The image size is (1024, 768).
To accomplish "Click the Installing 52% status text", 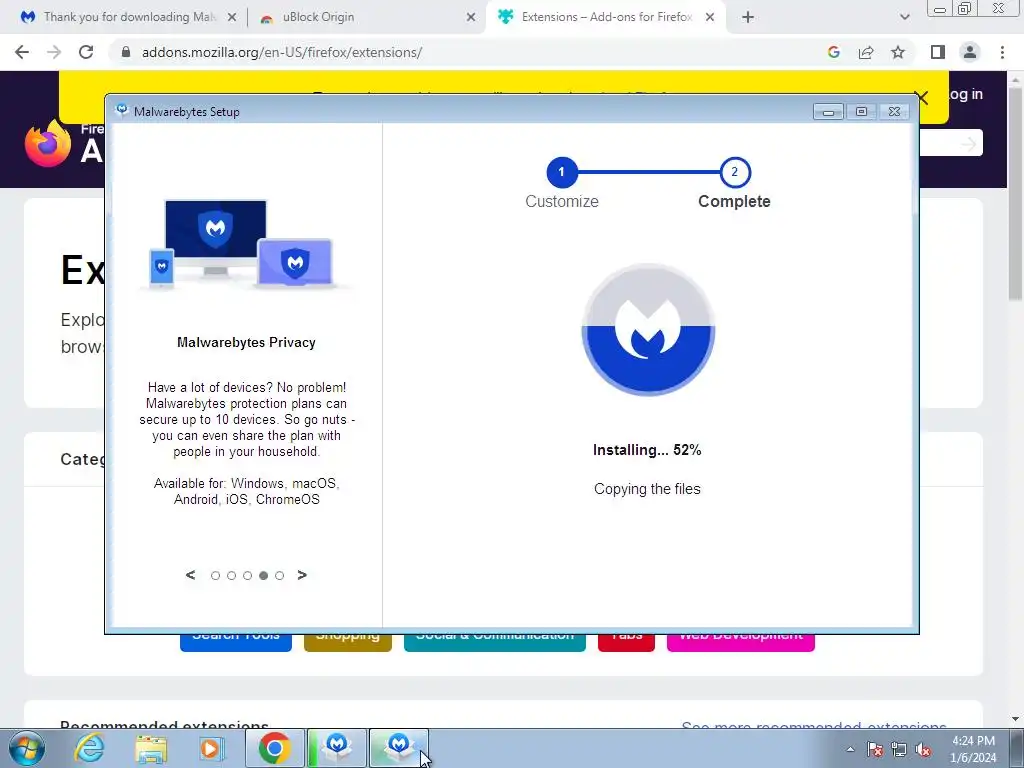I will coord(647,450).
